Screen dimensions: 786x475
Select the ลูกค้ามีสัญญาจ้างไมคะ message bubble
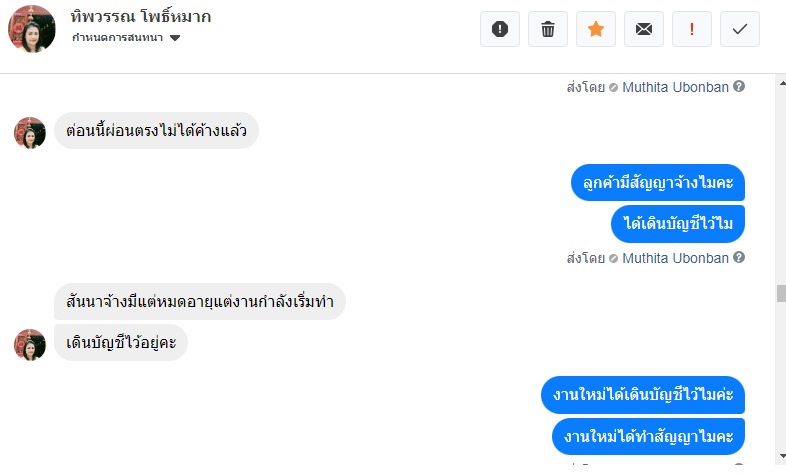coord(659,183)
